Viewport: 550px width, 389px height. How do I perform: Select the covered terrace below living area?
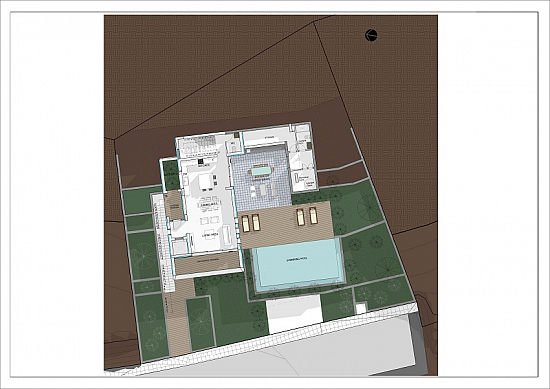[x=207, y=263]
